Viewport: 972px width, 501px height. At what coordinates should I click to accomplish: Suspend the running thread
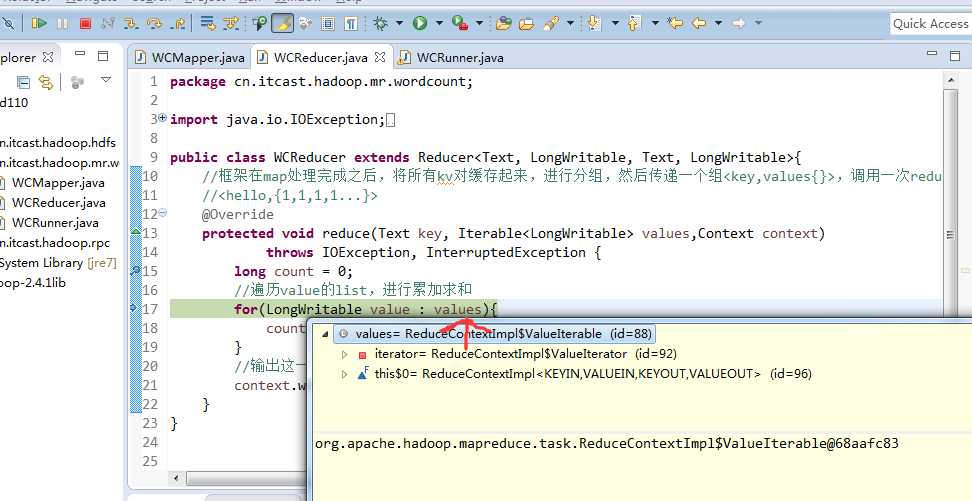pyautogui.click(x=63, y=24)
